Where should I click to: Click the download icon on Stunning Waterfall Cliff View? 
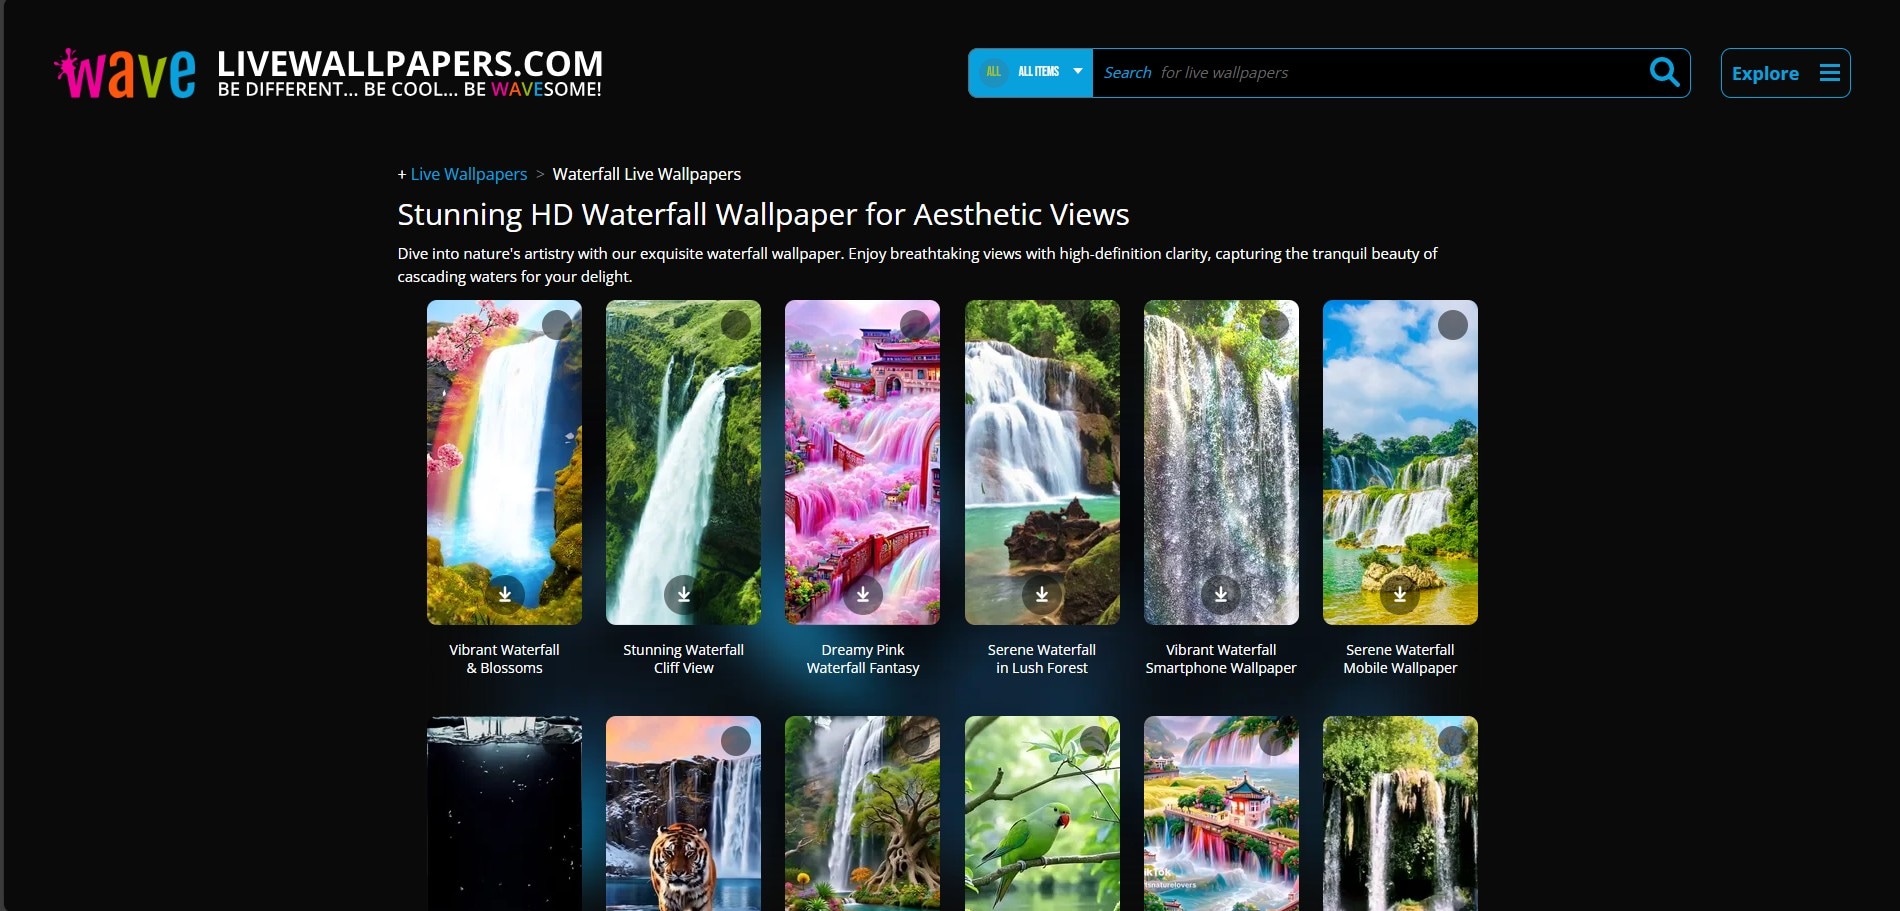[x=683, y=594]
